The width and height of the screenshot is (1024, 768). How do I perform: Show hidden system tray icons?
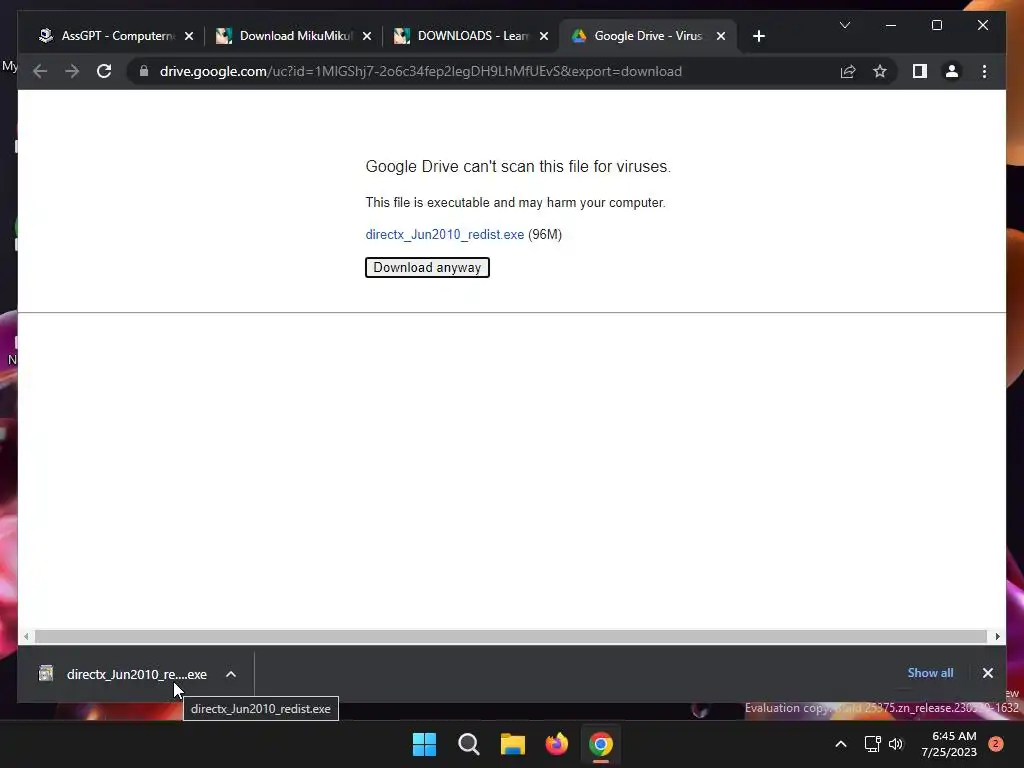click(841, 744)
